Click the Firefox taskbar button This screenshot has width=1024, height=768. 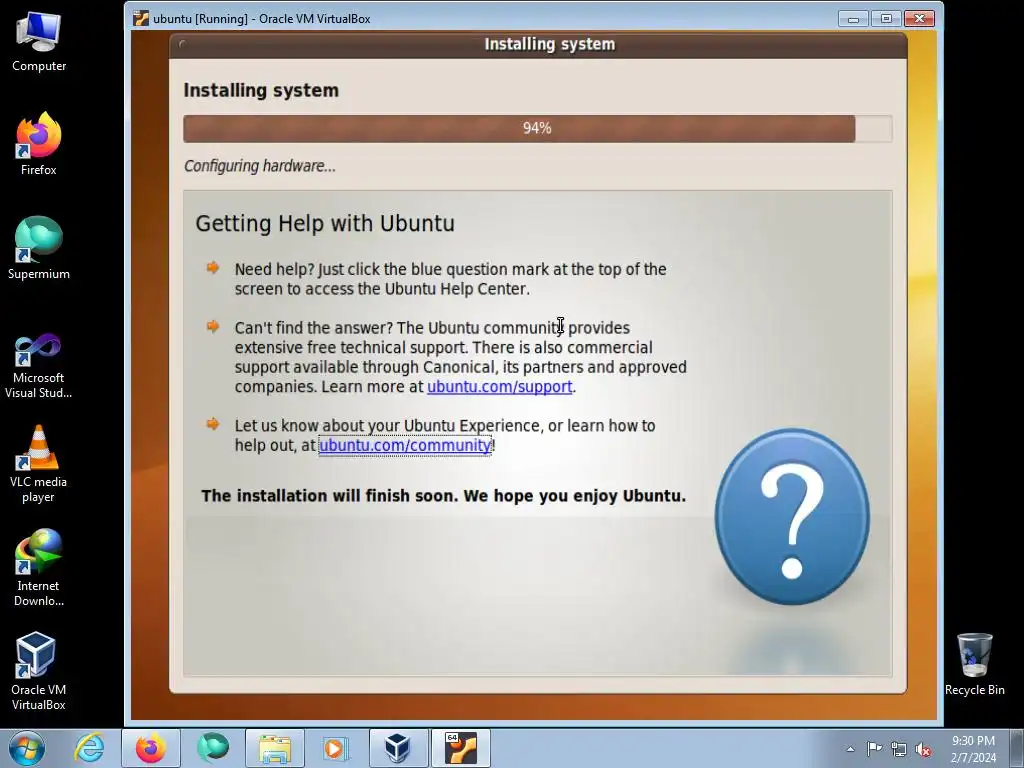(x=151, y=748)
